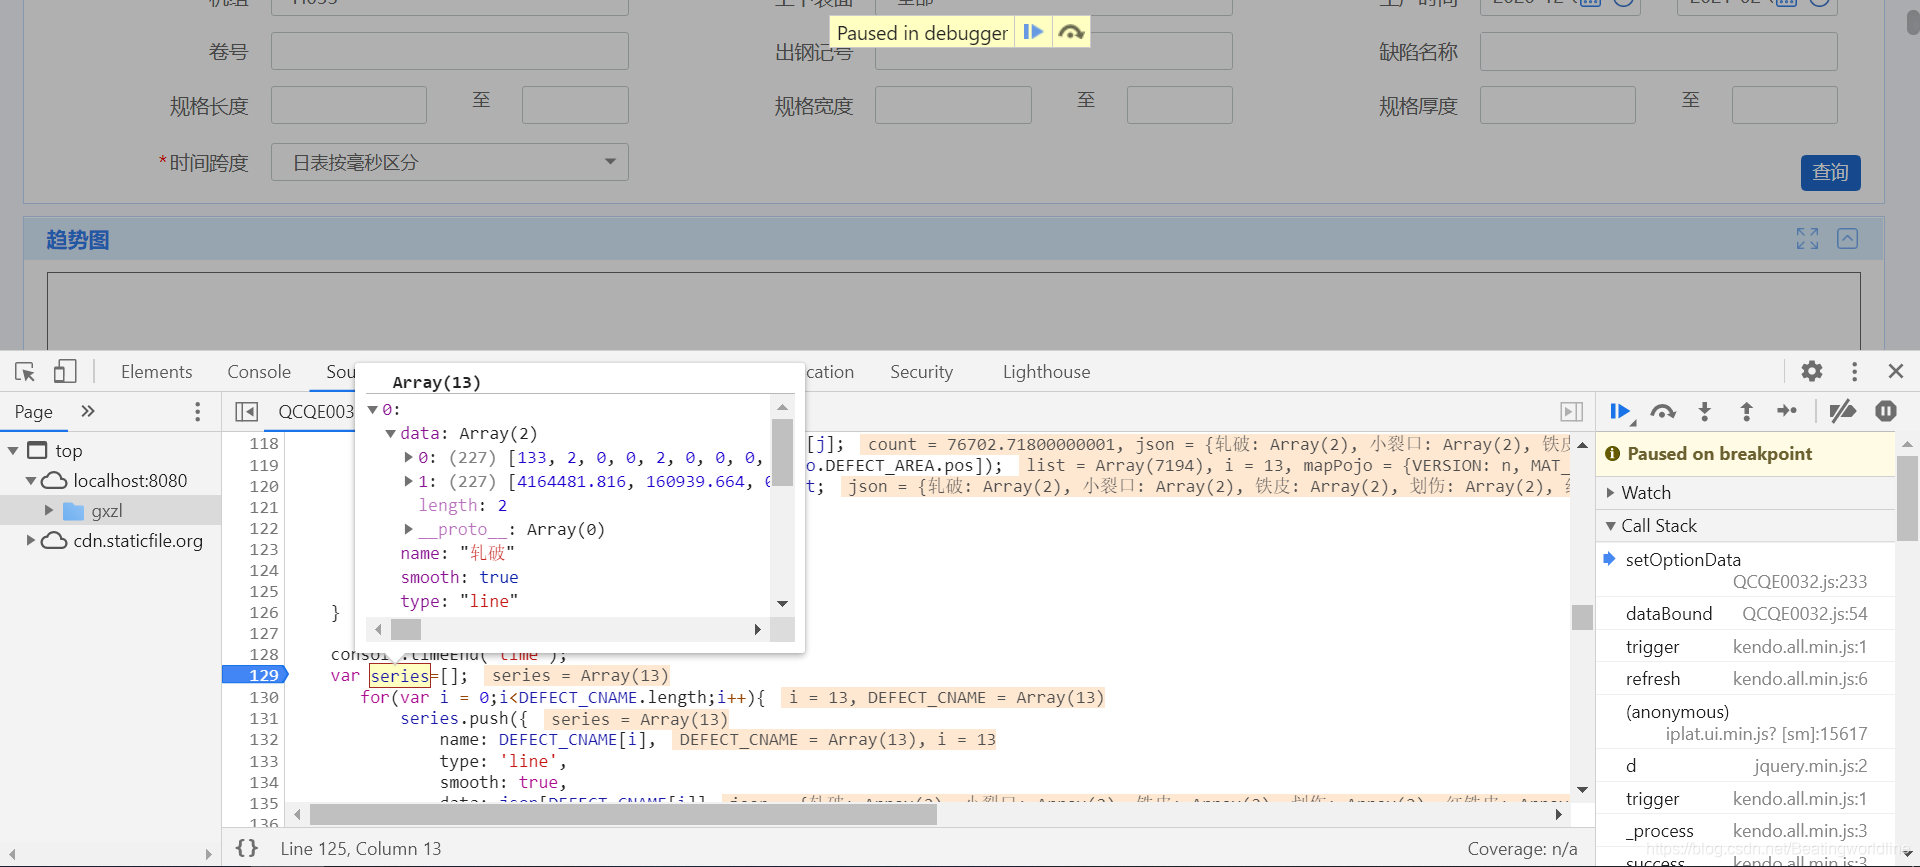Toggle pause on exceptions button
This screenshot has width=1920, height=867.
(1886, 411)
